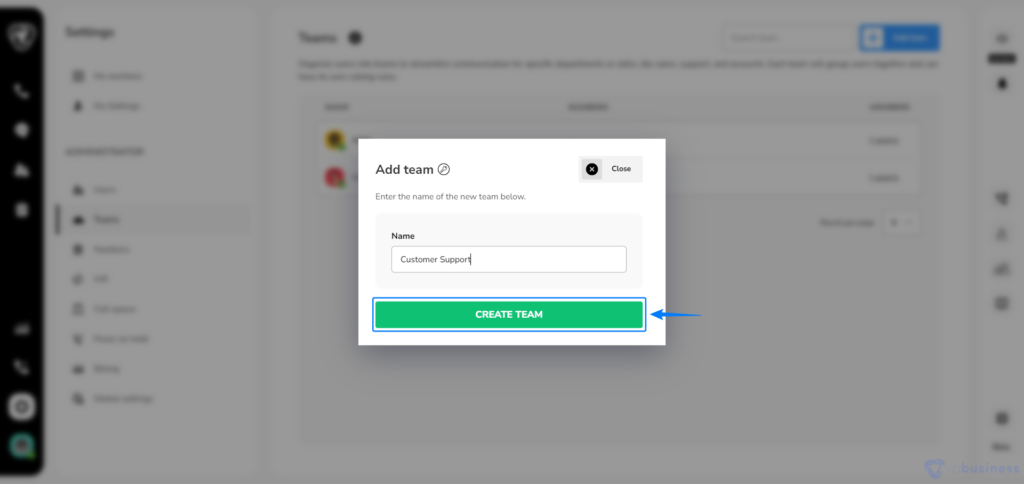Click the Name field containing Customer Support
Viewport: 1024px width, 484px height.
tap(509, 259)
